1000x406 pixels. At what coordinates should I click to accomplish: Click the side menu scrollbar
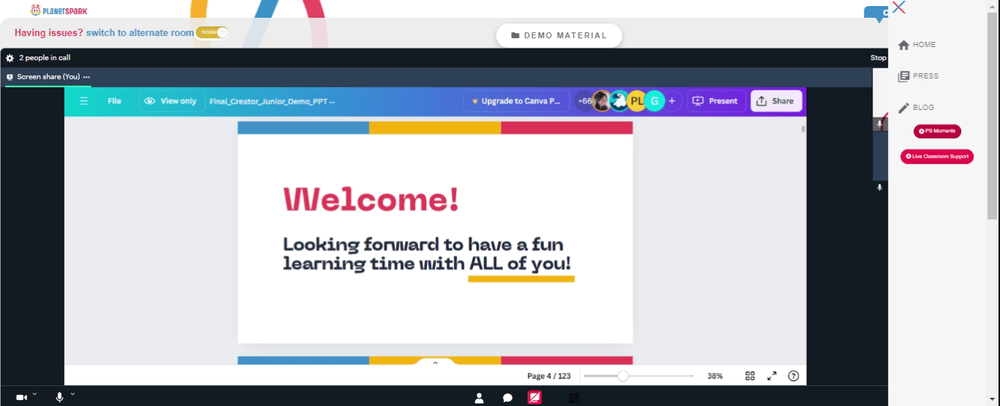992,115
